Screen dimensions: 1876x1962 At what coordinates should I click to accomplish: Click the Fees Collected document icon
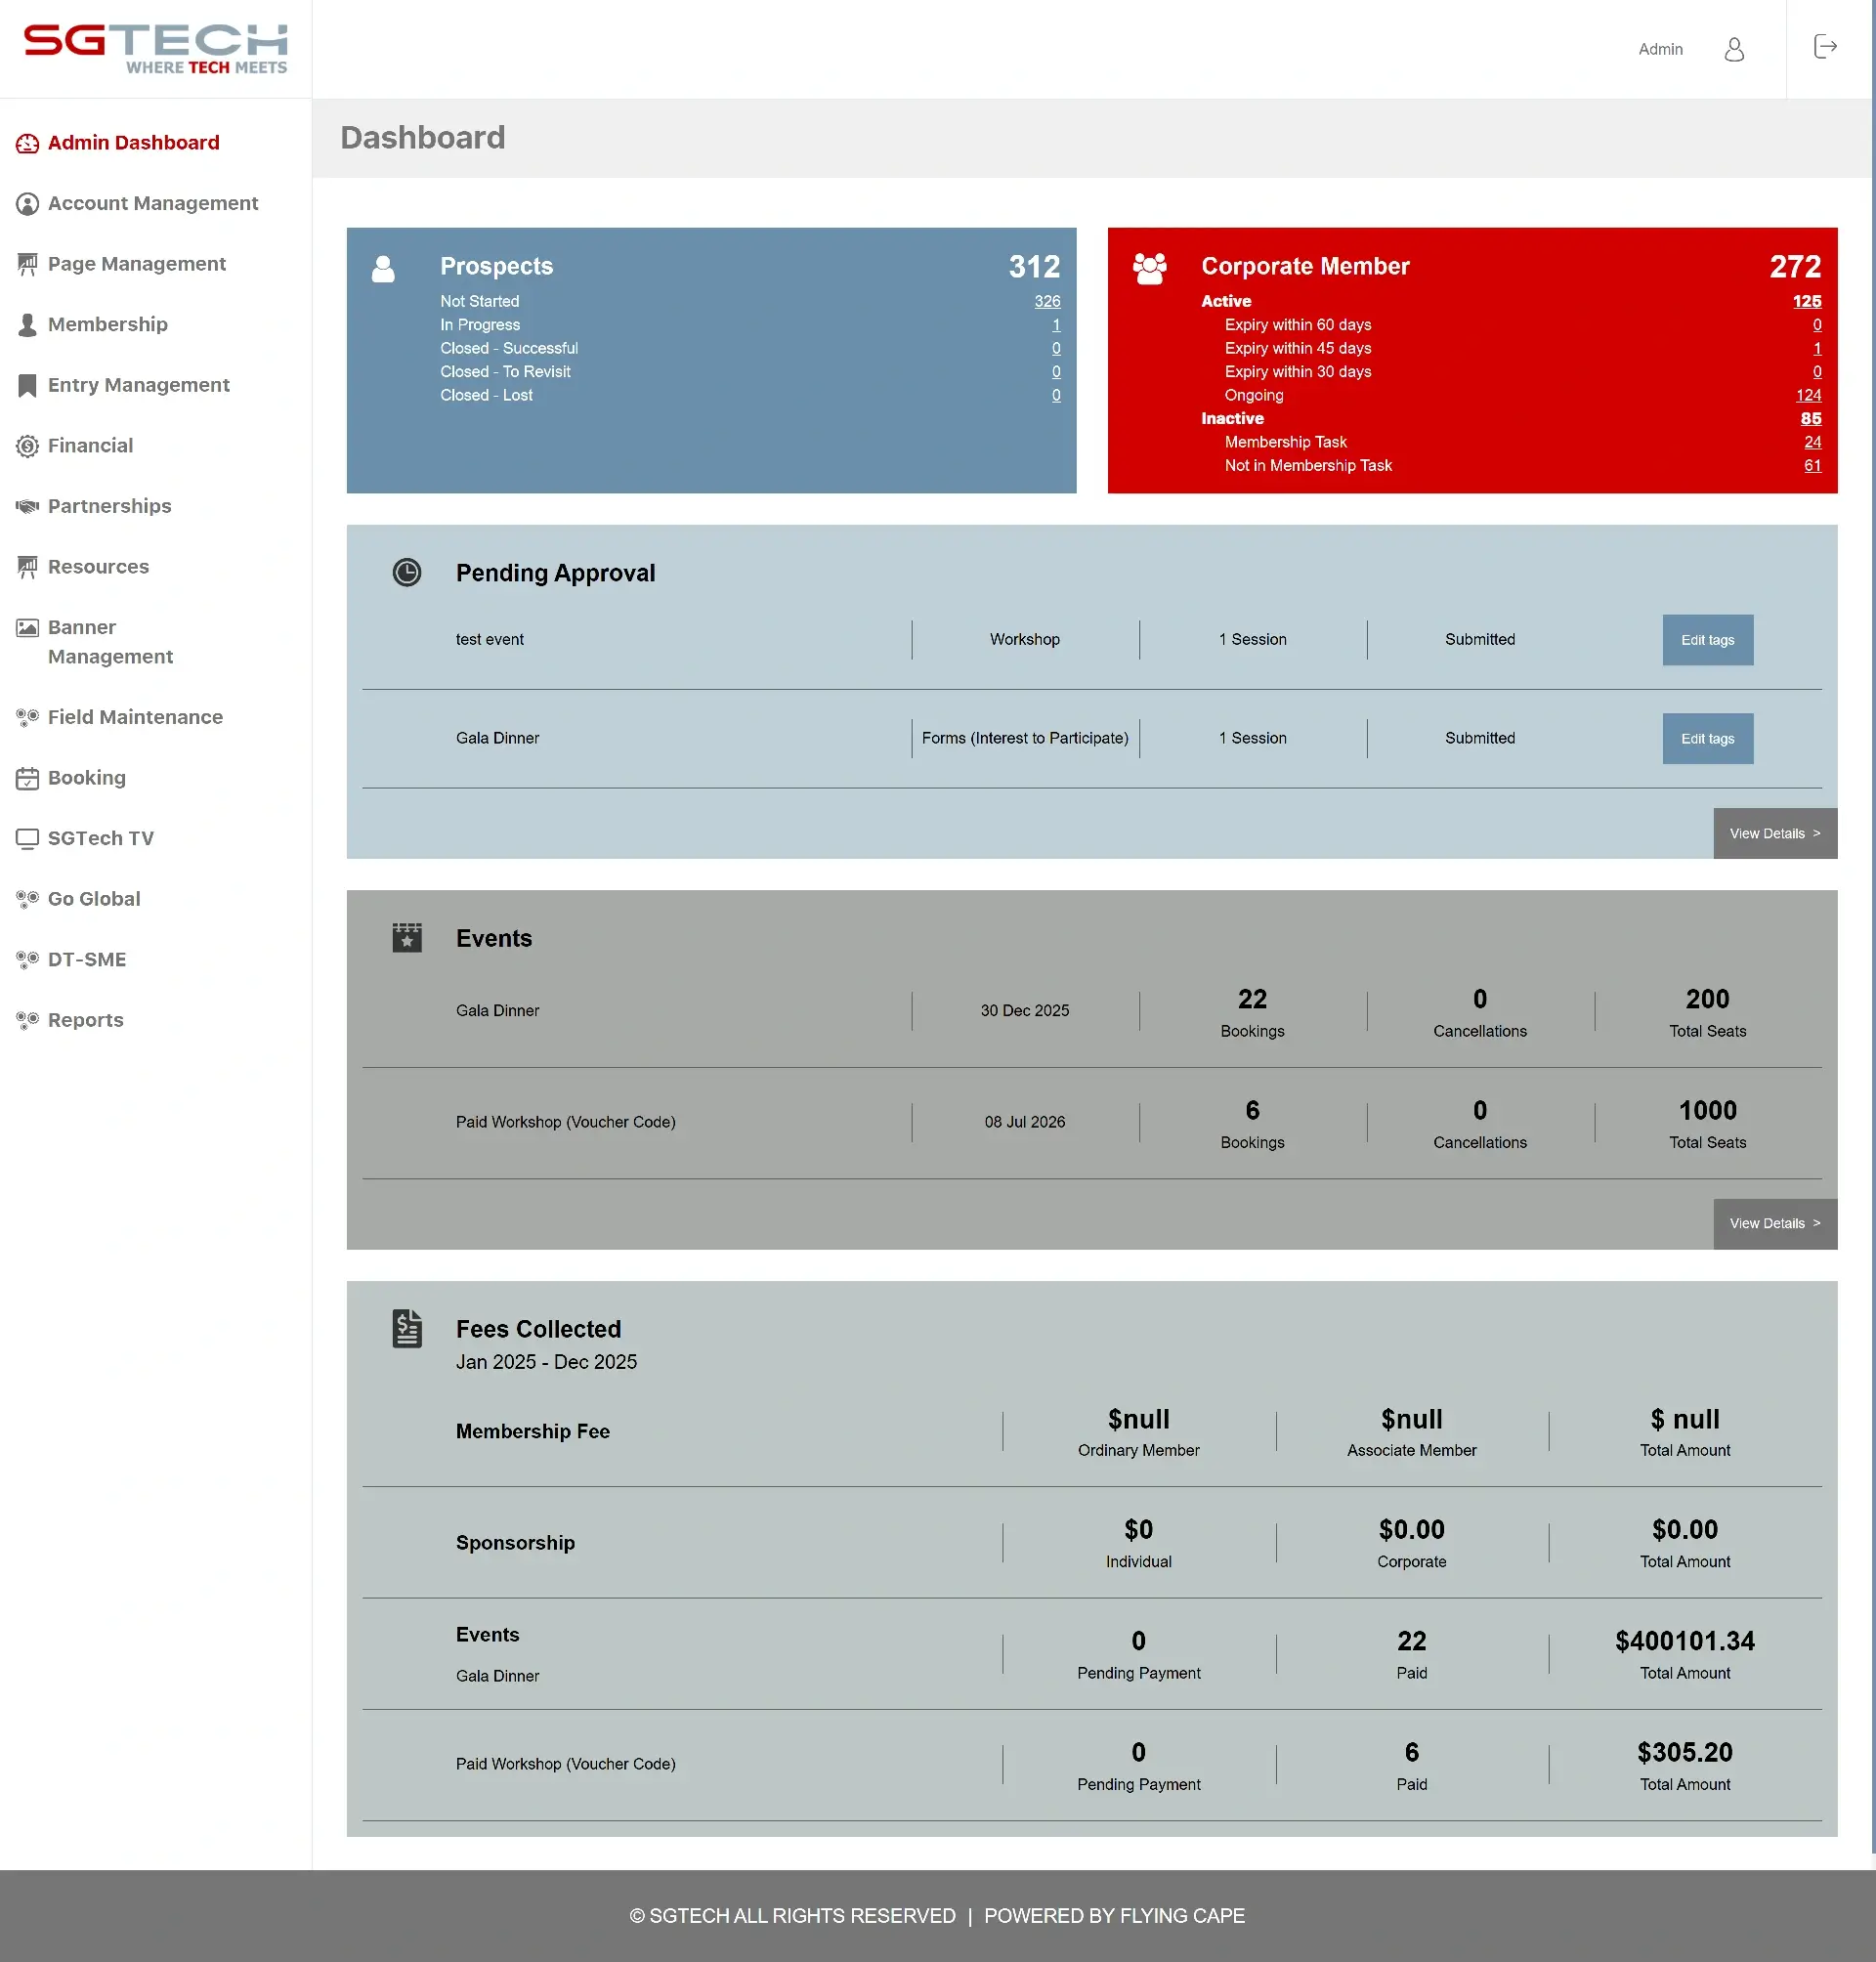click(407, 1328)
